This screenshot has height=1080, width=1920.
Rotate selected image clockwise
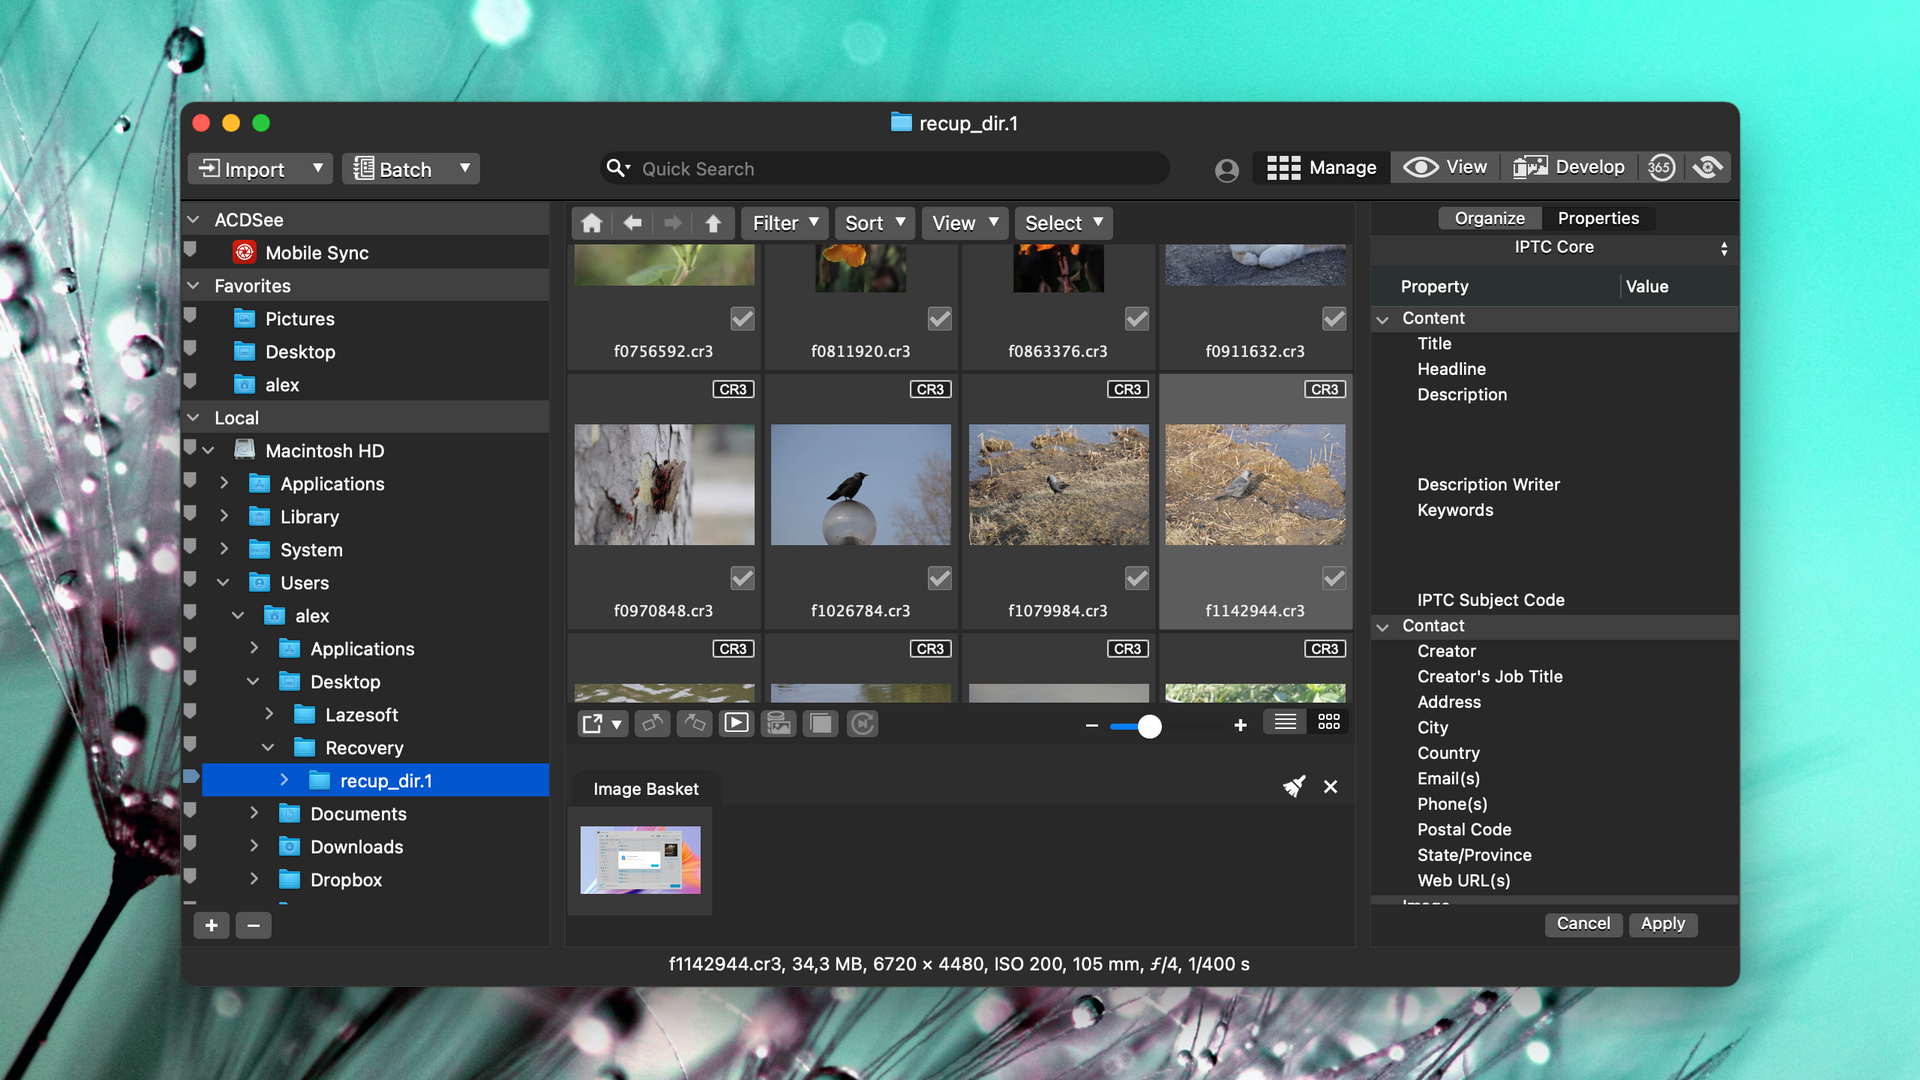click(x=694, y=723)
